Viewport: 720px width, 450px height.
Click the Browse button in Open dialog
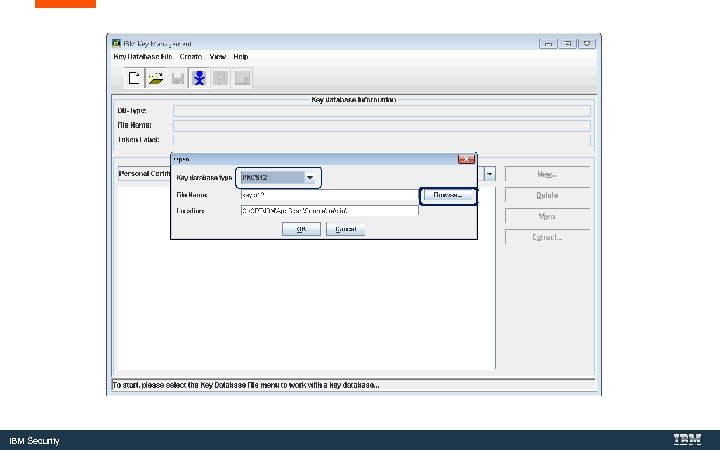click(448, 195)
